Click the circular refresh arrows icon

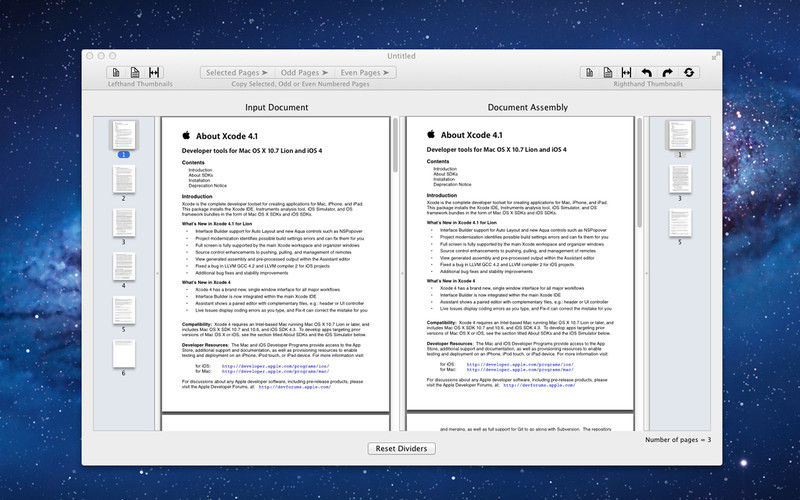coord(689,72)
